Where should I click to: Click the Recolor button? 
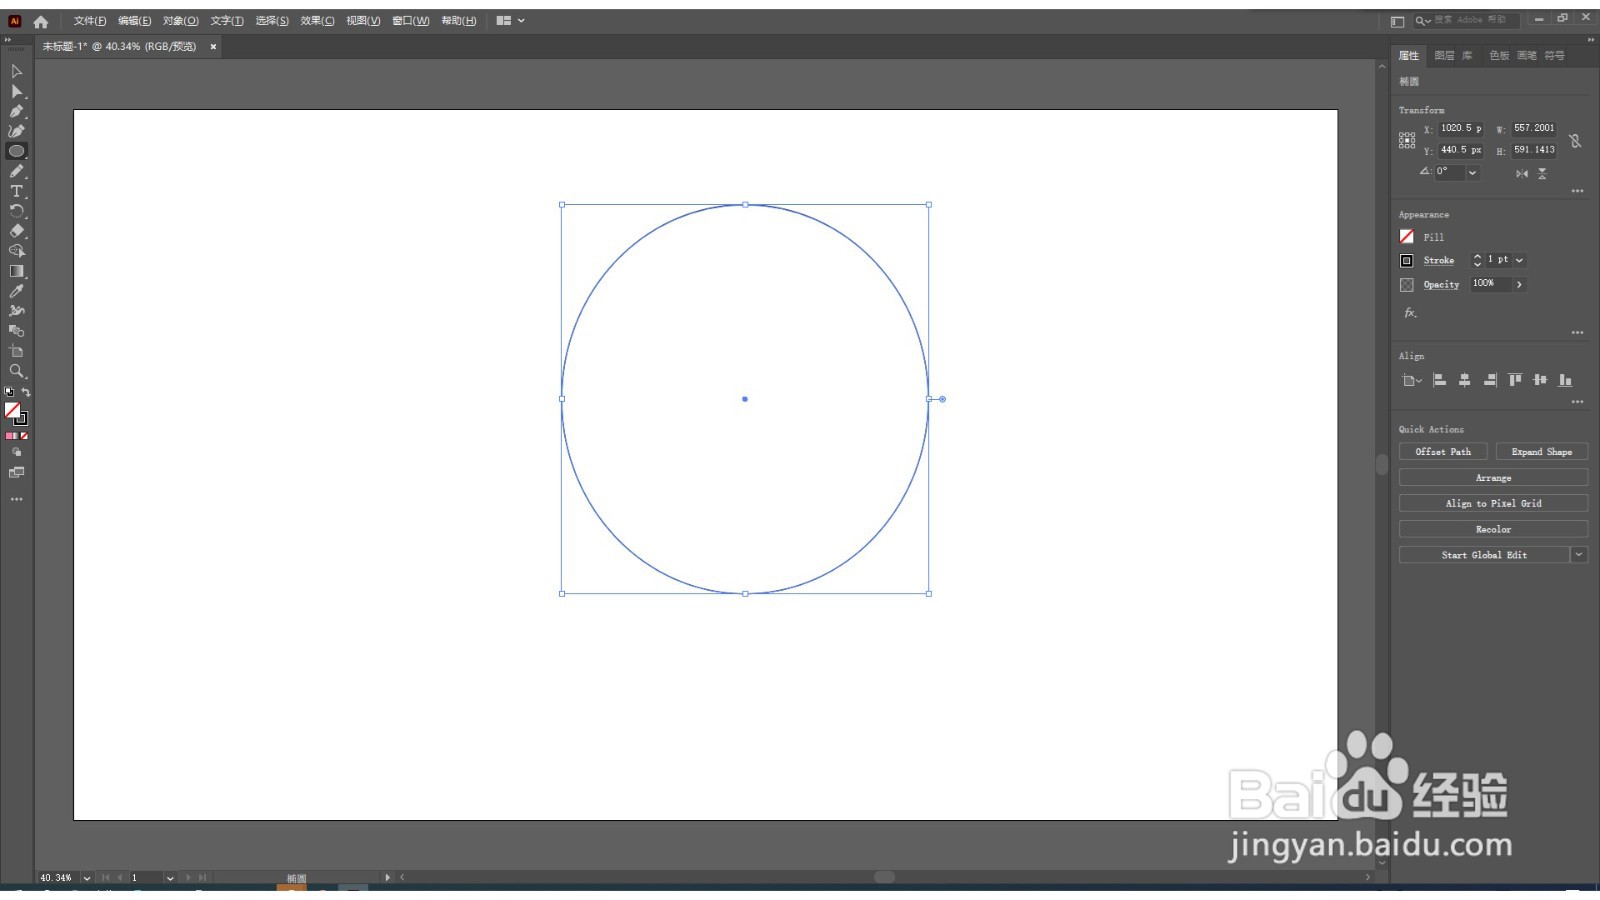(x=1493, y=530)
